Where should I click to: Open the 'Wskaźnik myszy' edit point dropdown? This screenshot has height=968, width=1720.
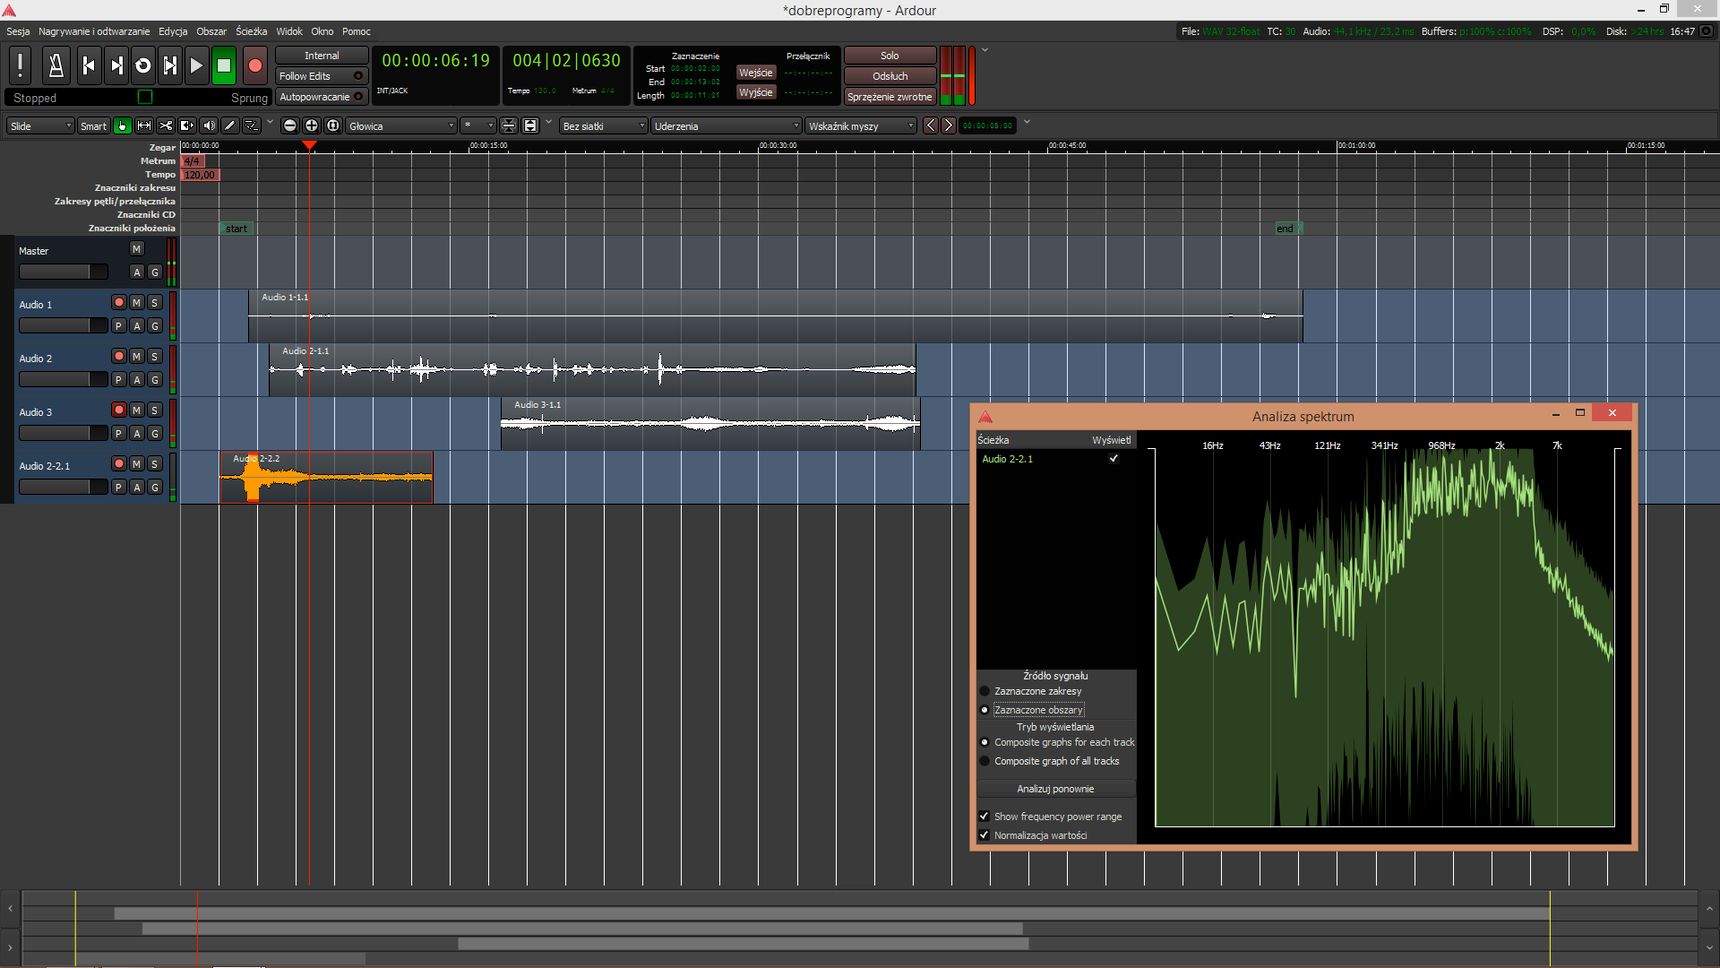[861, 126]
